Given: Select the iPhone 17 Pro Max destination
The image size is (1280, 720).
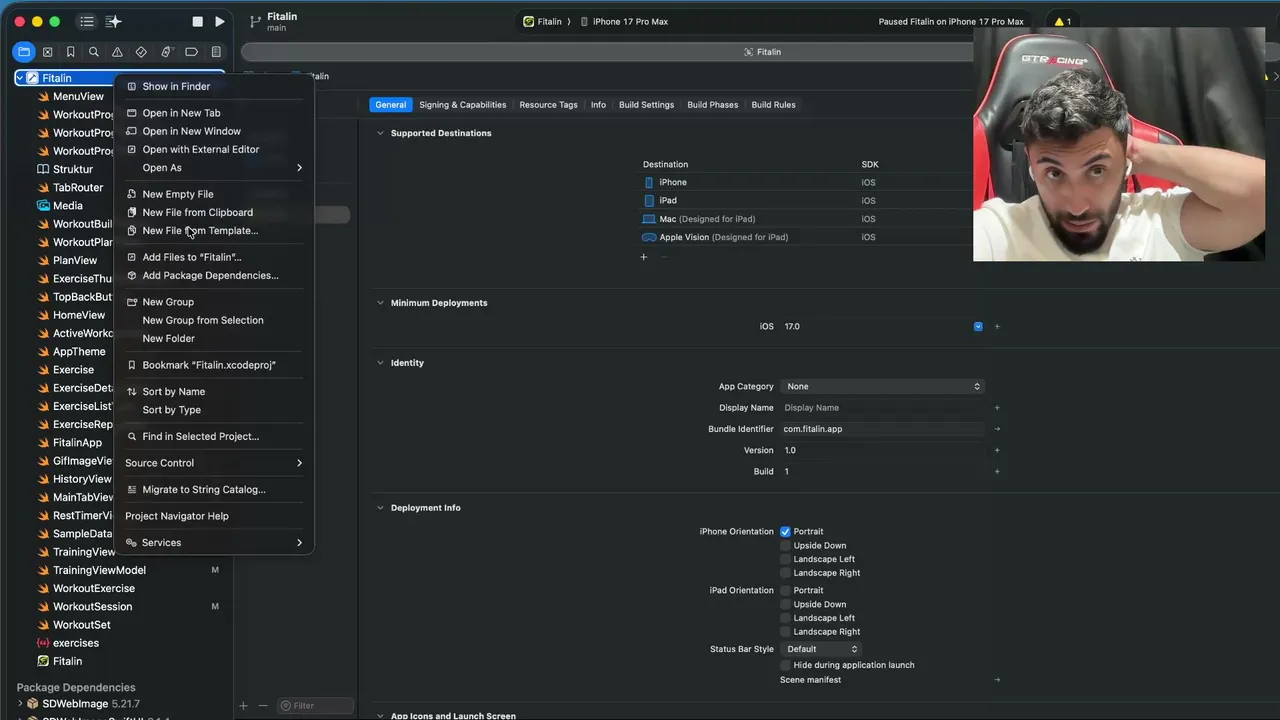Looking at the screenshot, I should coord(624,22).
